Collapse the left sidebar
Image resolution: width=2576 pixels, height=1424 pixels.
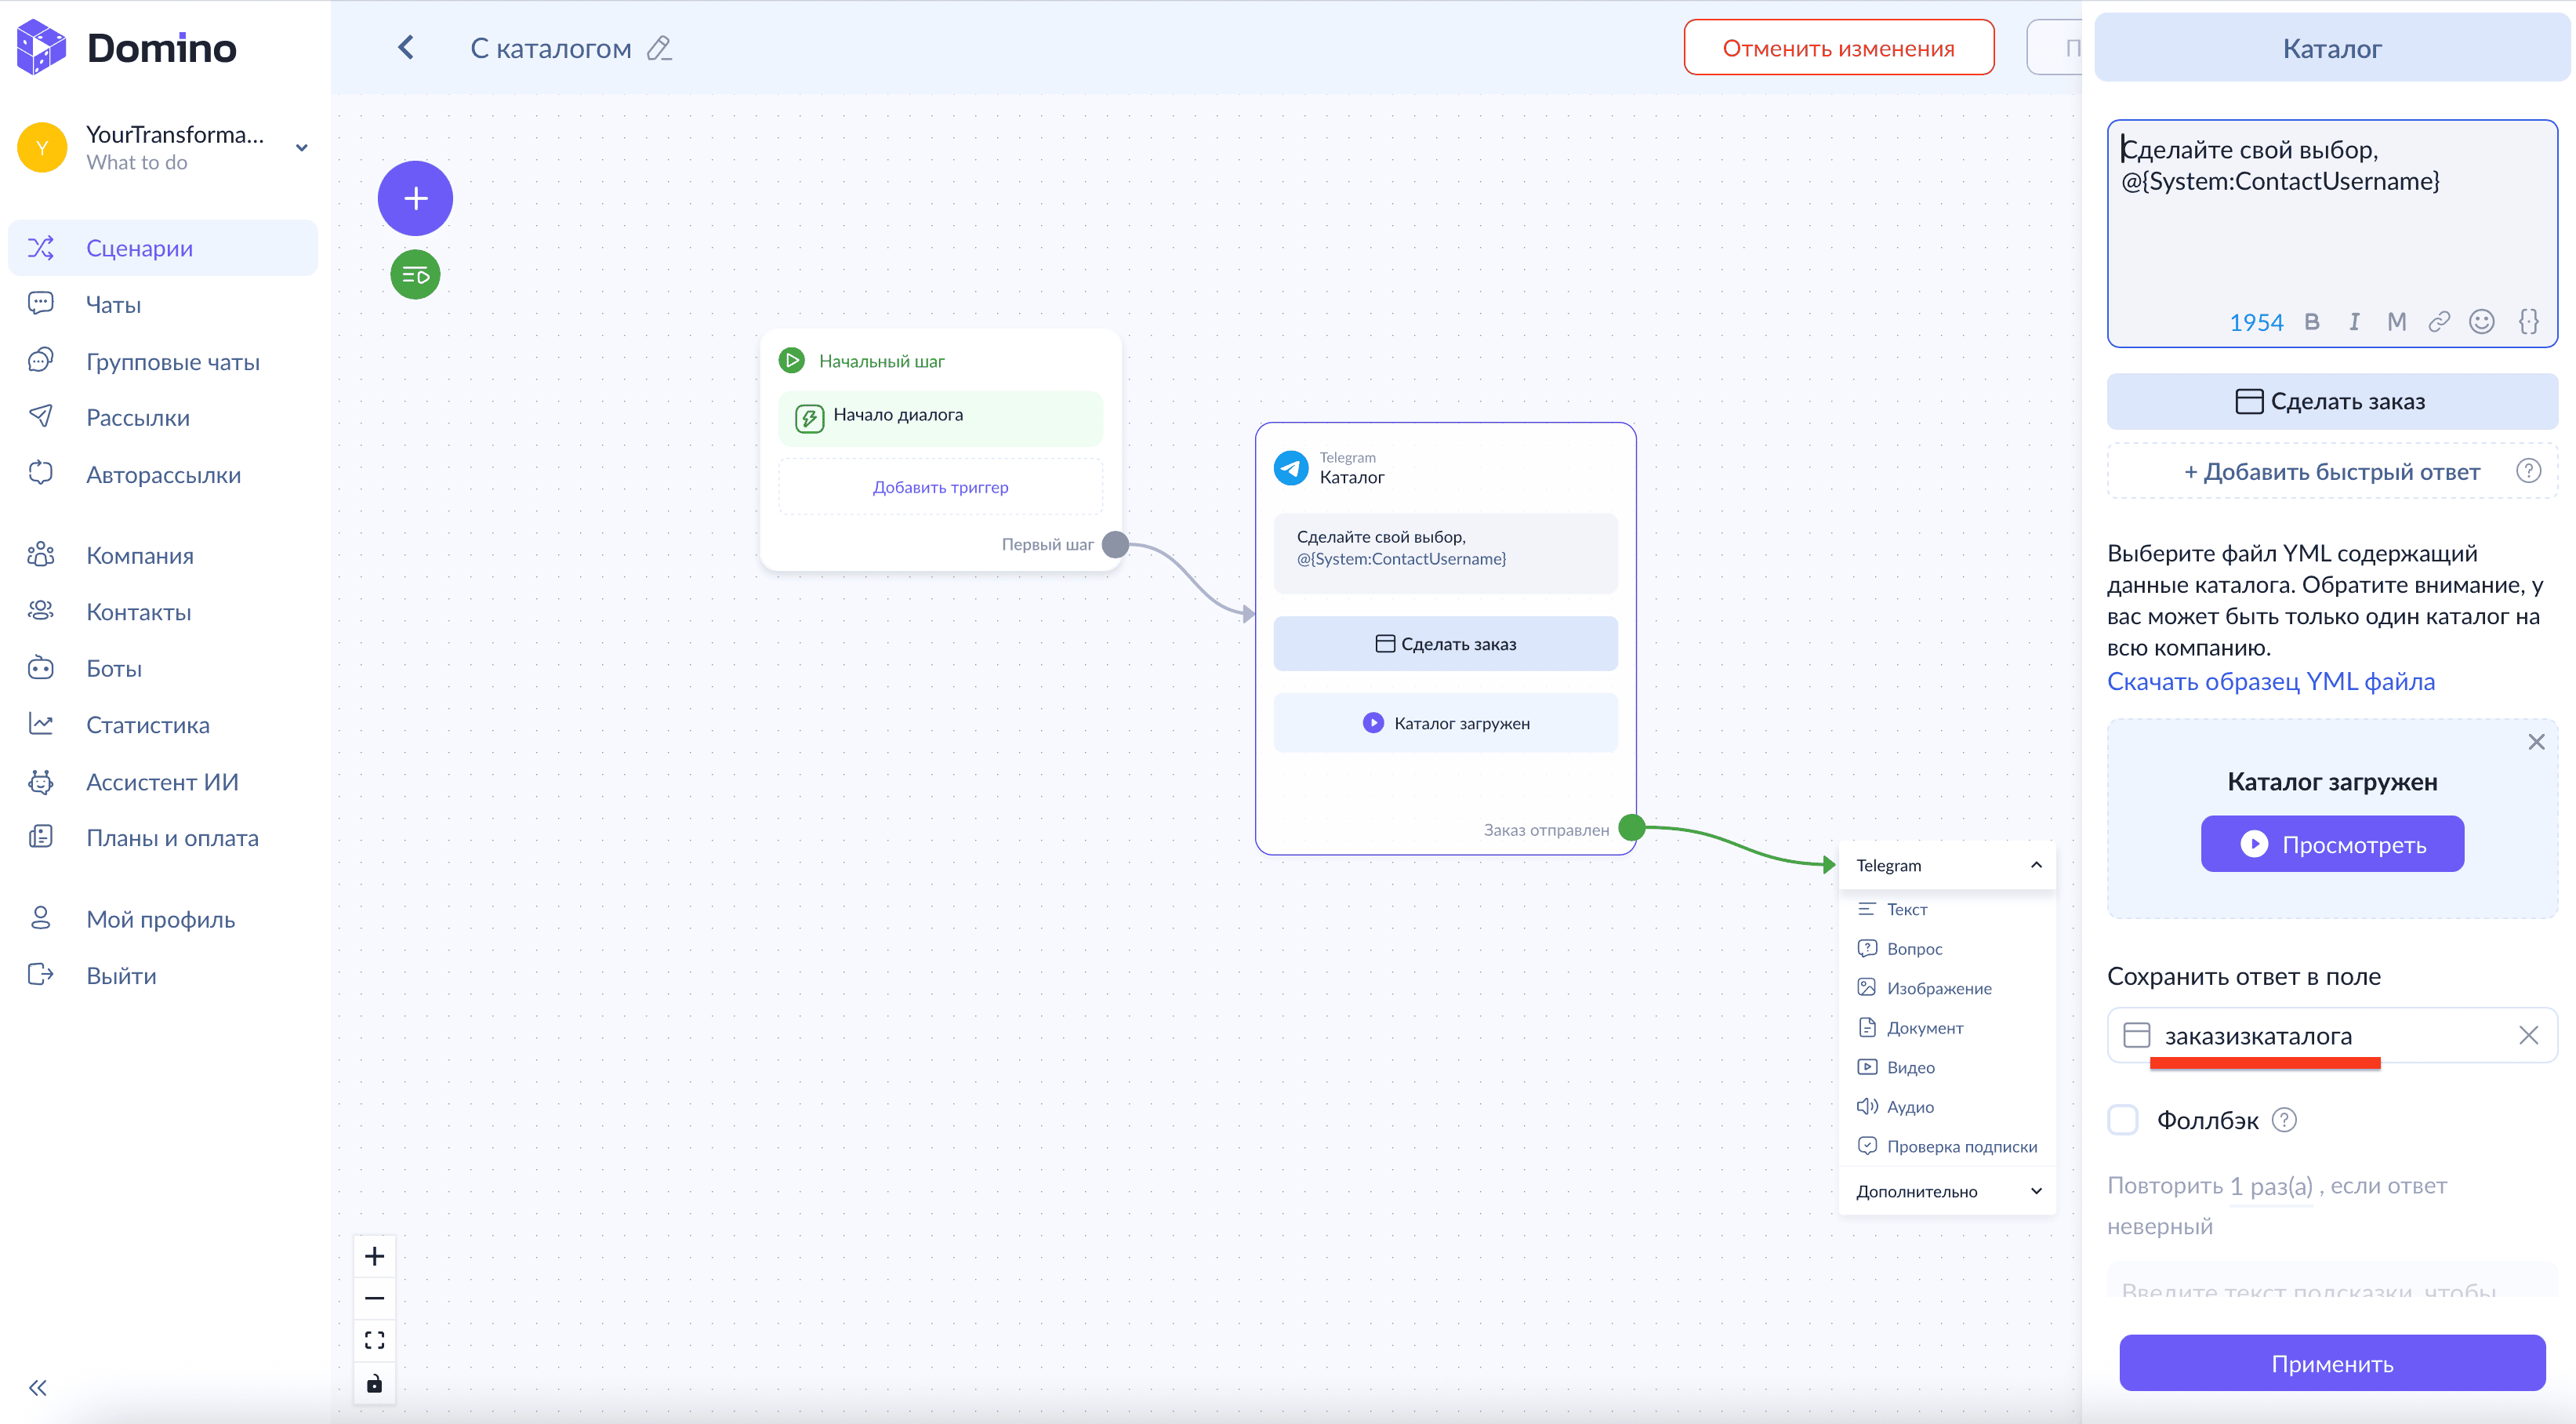pyautogui.click(x=38, y=1388)
